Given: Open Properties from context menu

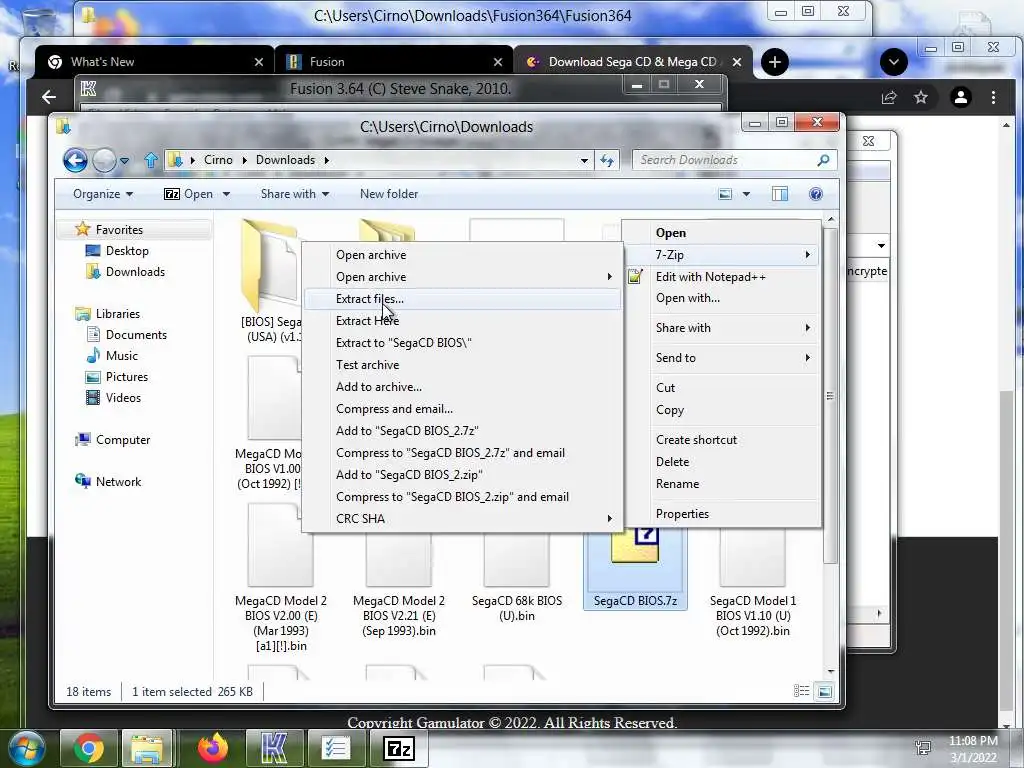Looking at the screenshot, I should [722, 514].
